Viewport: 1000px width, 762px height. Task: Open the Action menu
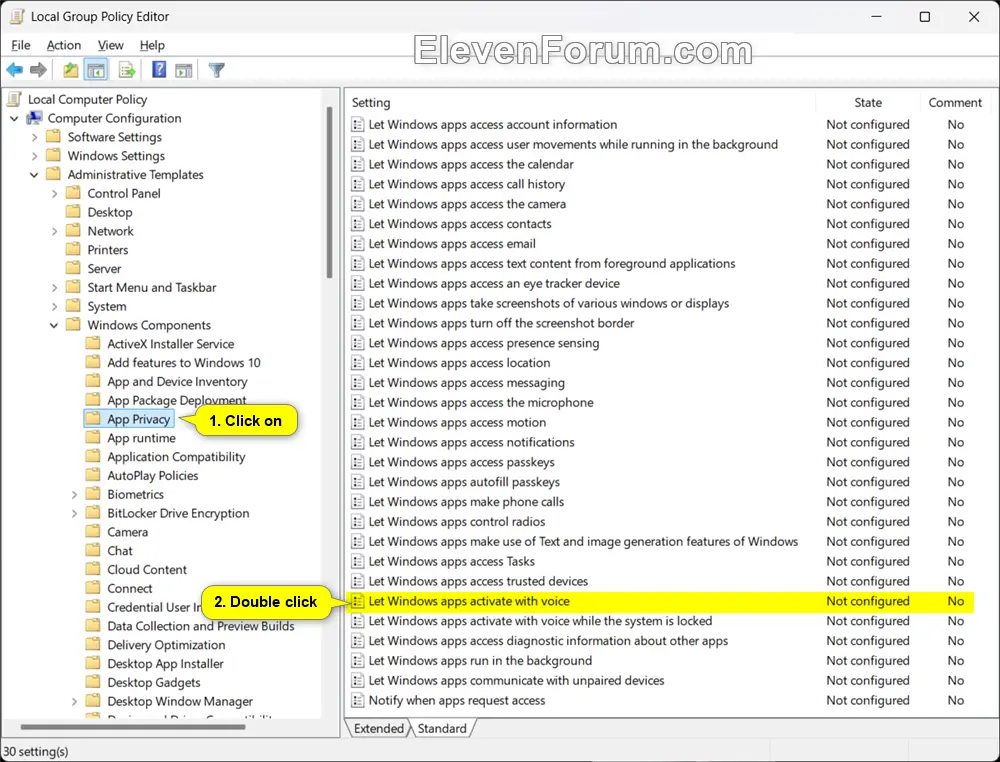pos(64,45)
